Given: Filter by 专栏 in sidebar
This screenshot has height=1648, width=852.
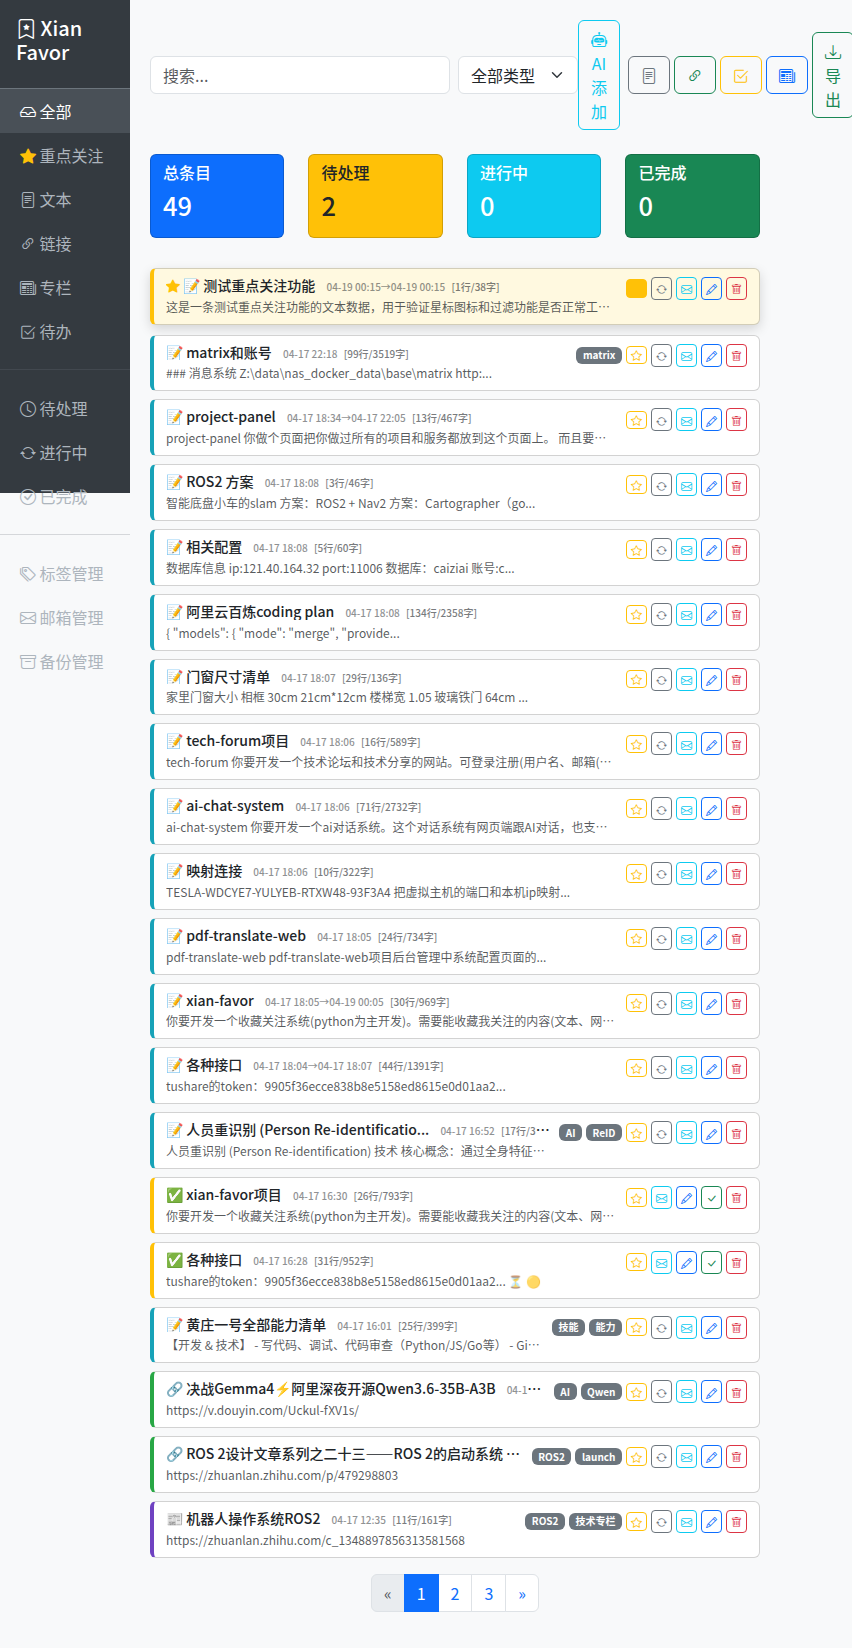Looking at the screenshot, I should [x=65, y=287].
